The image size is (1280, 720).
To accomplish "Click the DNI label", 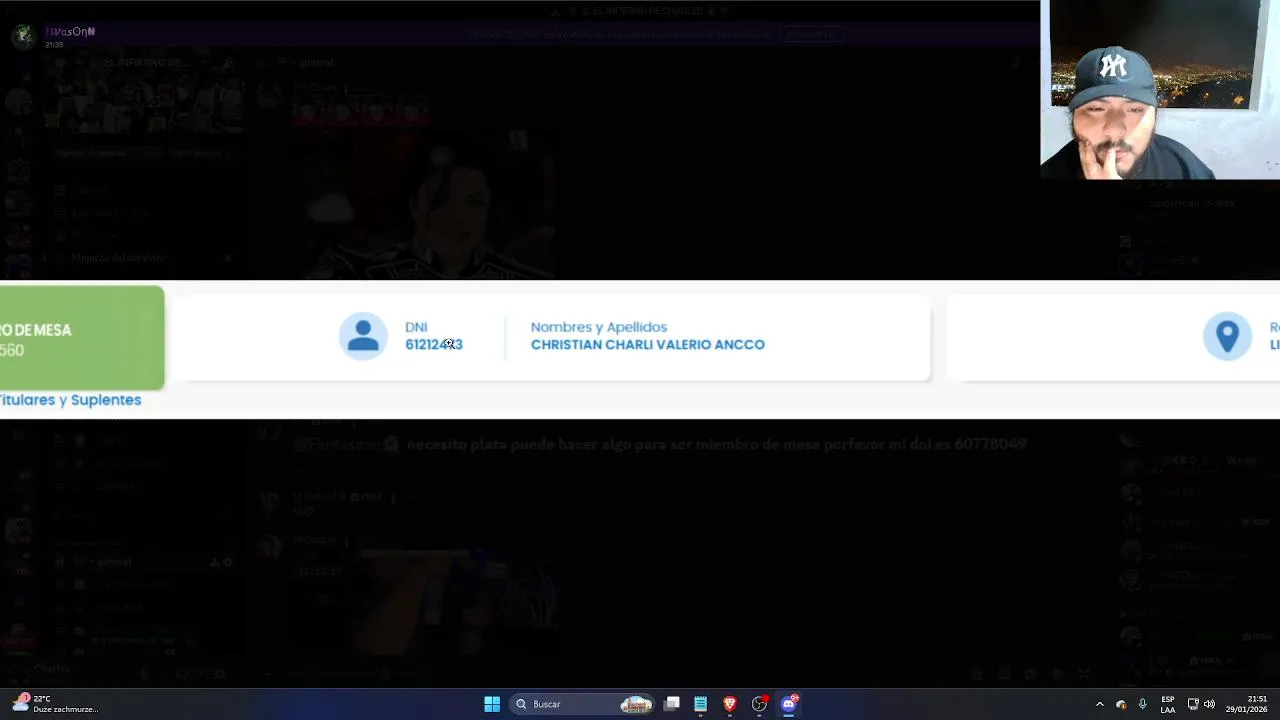I will point(416,327).
